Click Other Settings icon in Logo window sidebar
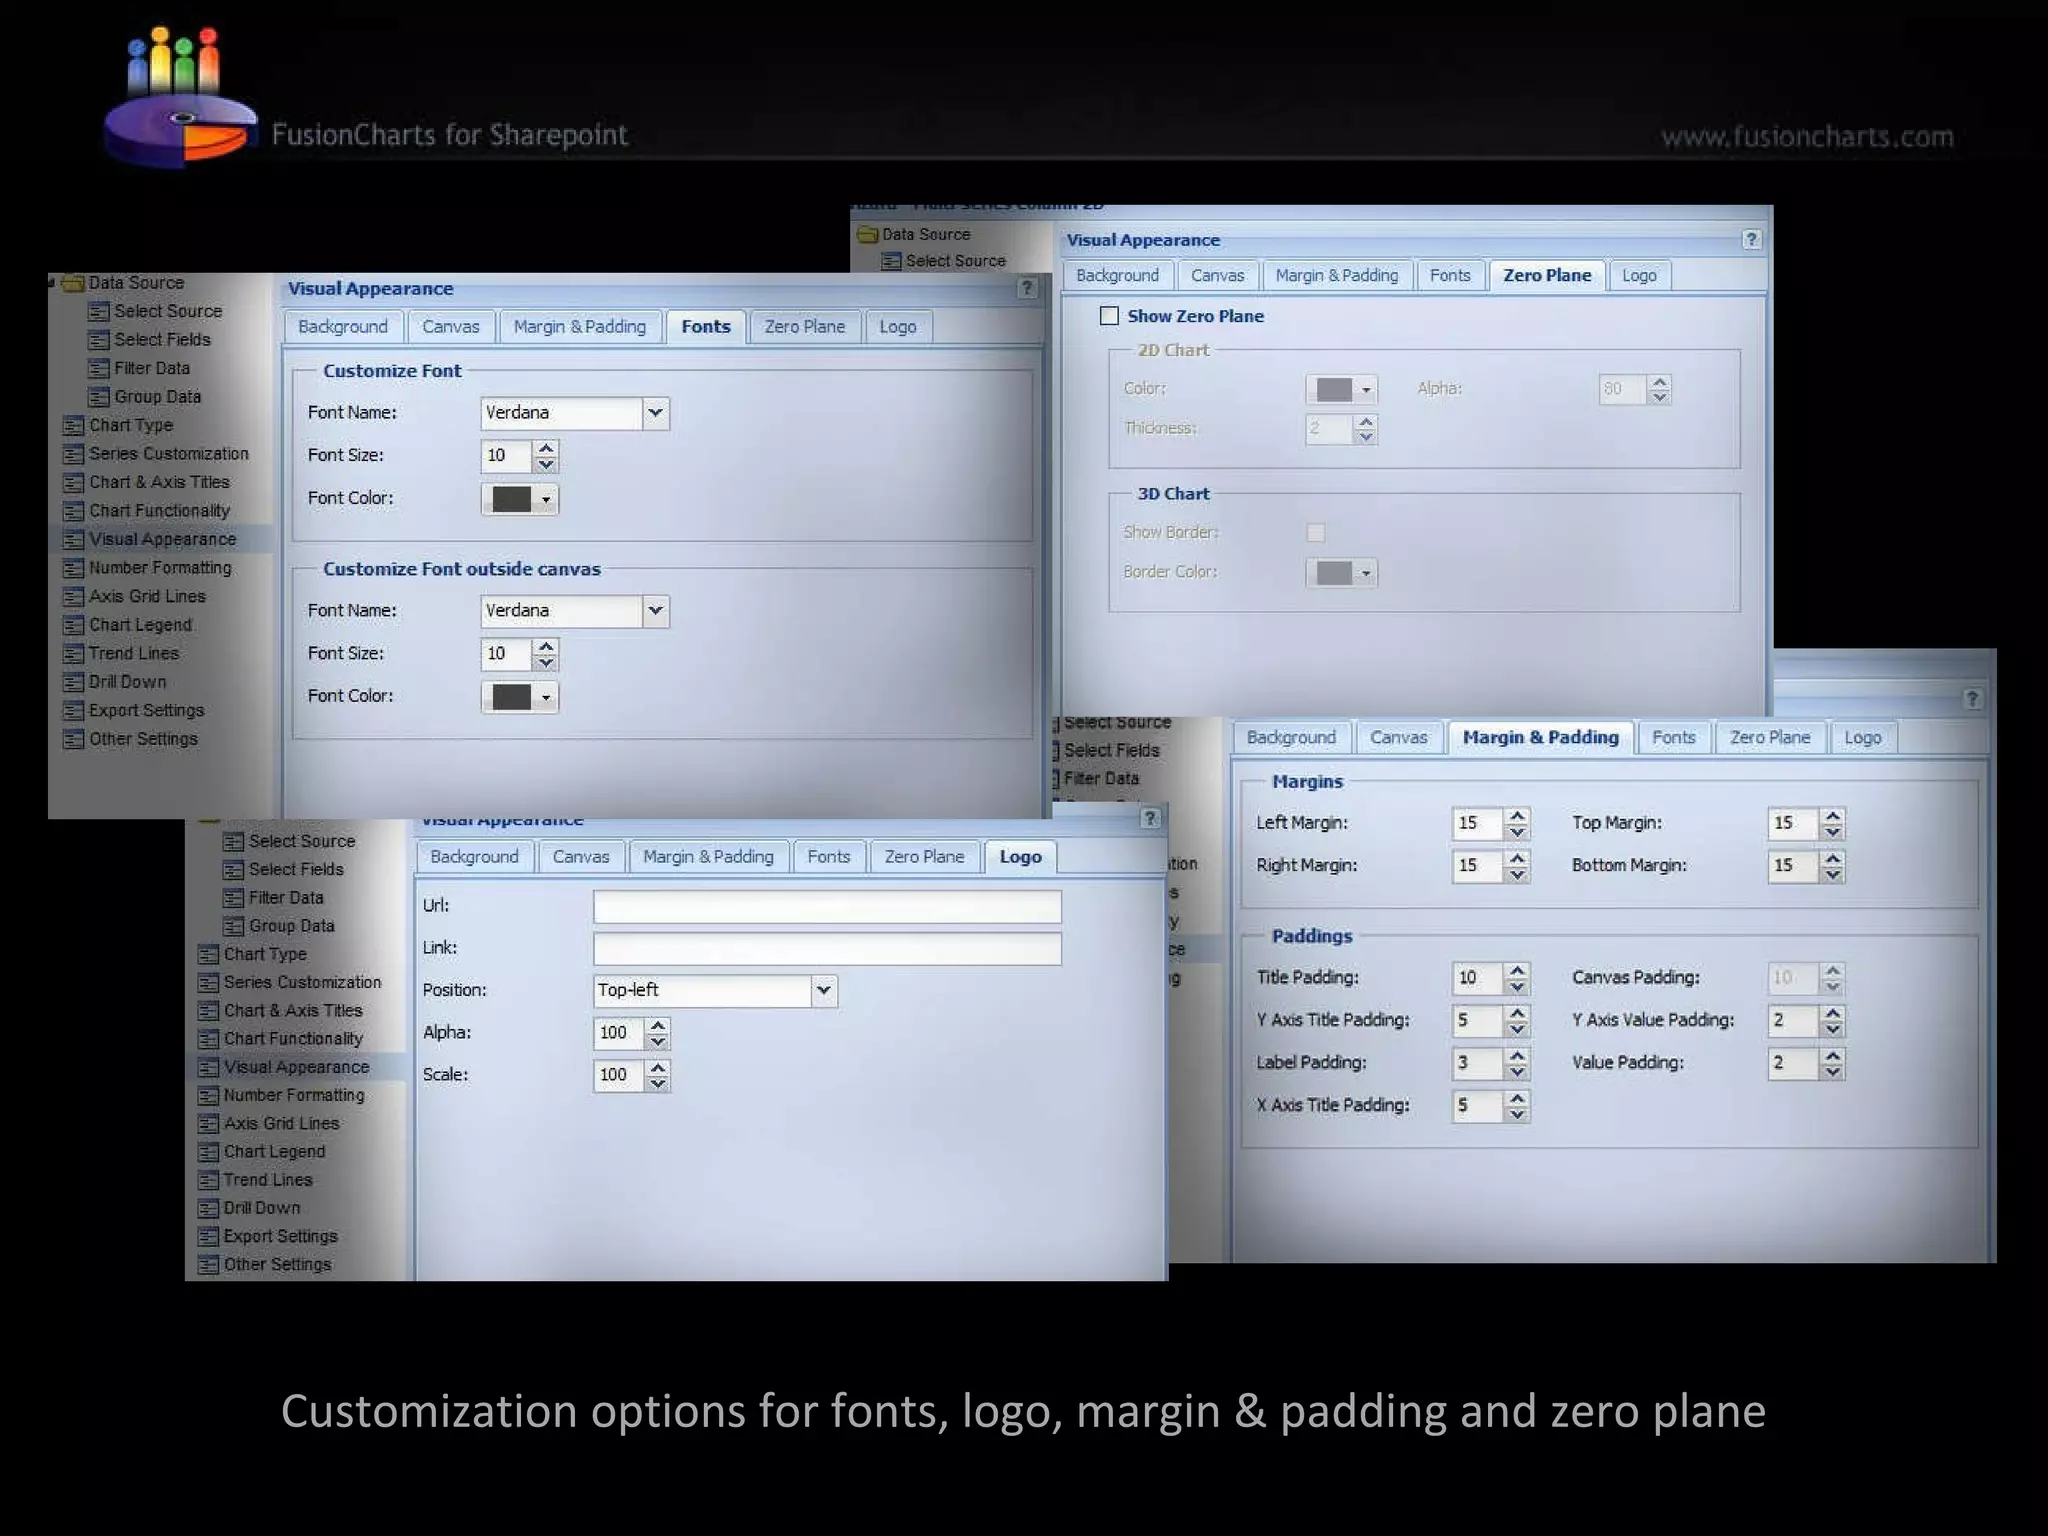 pyautogui.click(x=208, y=1265)
